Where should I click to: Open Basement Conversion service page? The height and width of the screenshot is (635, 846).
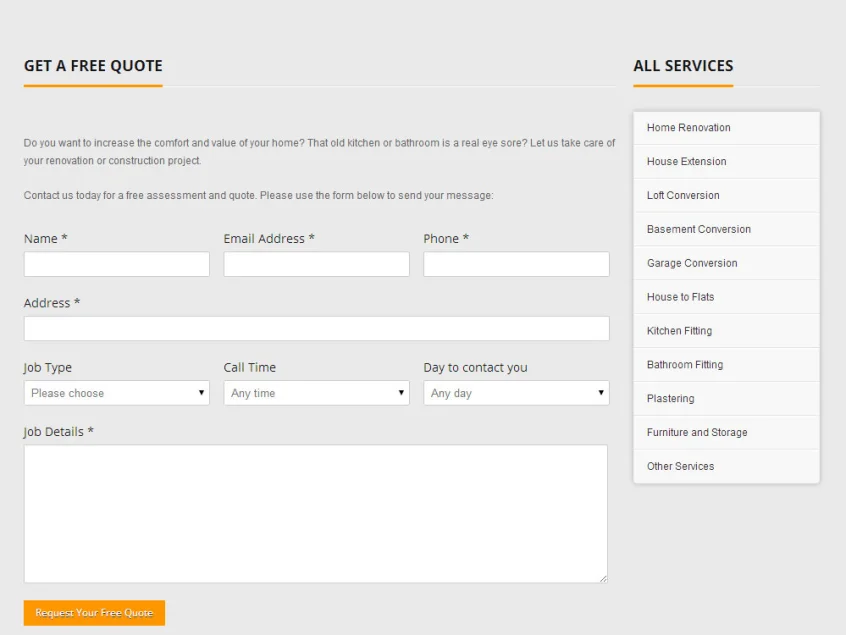click(726, 229)
